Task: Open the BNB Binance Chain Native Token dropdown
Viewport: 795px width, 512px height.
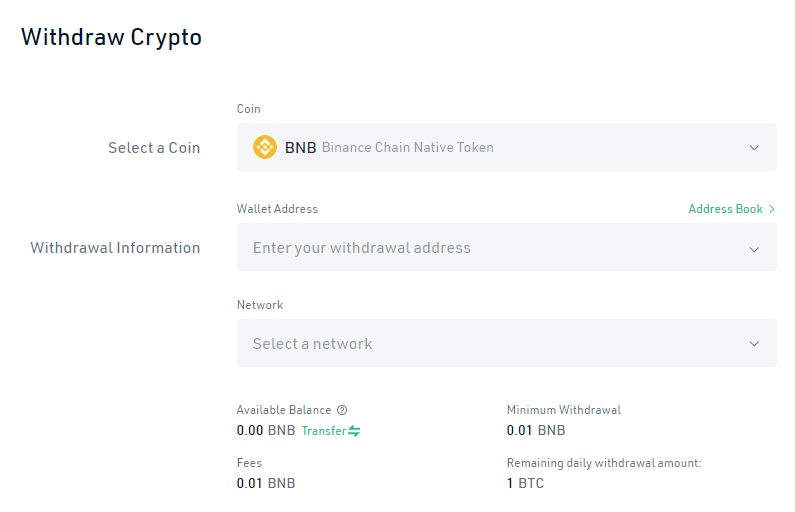Action: [507, 147]
